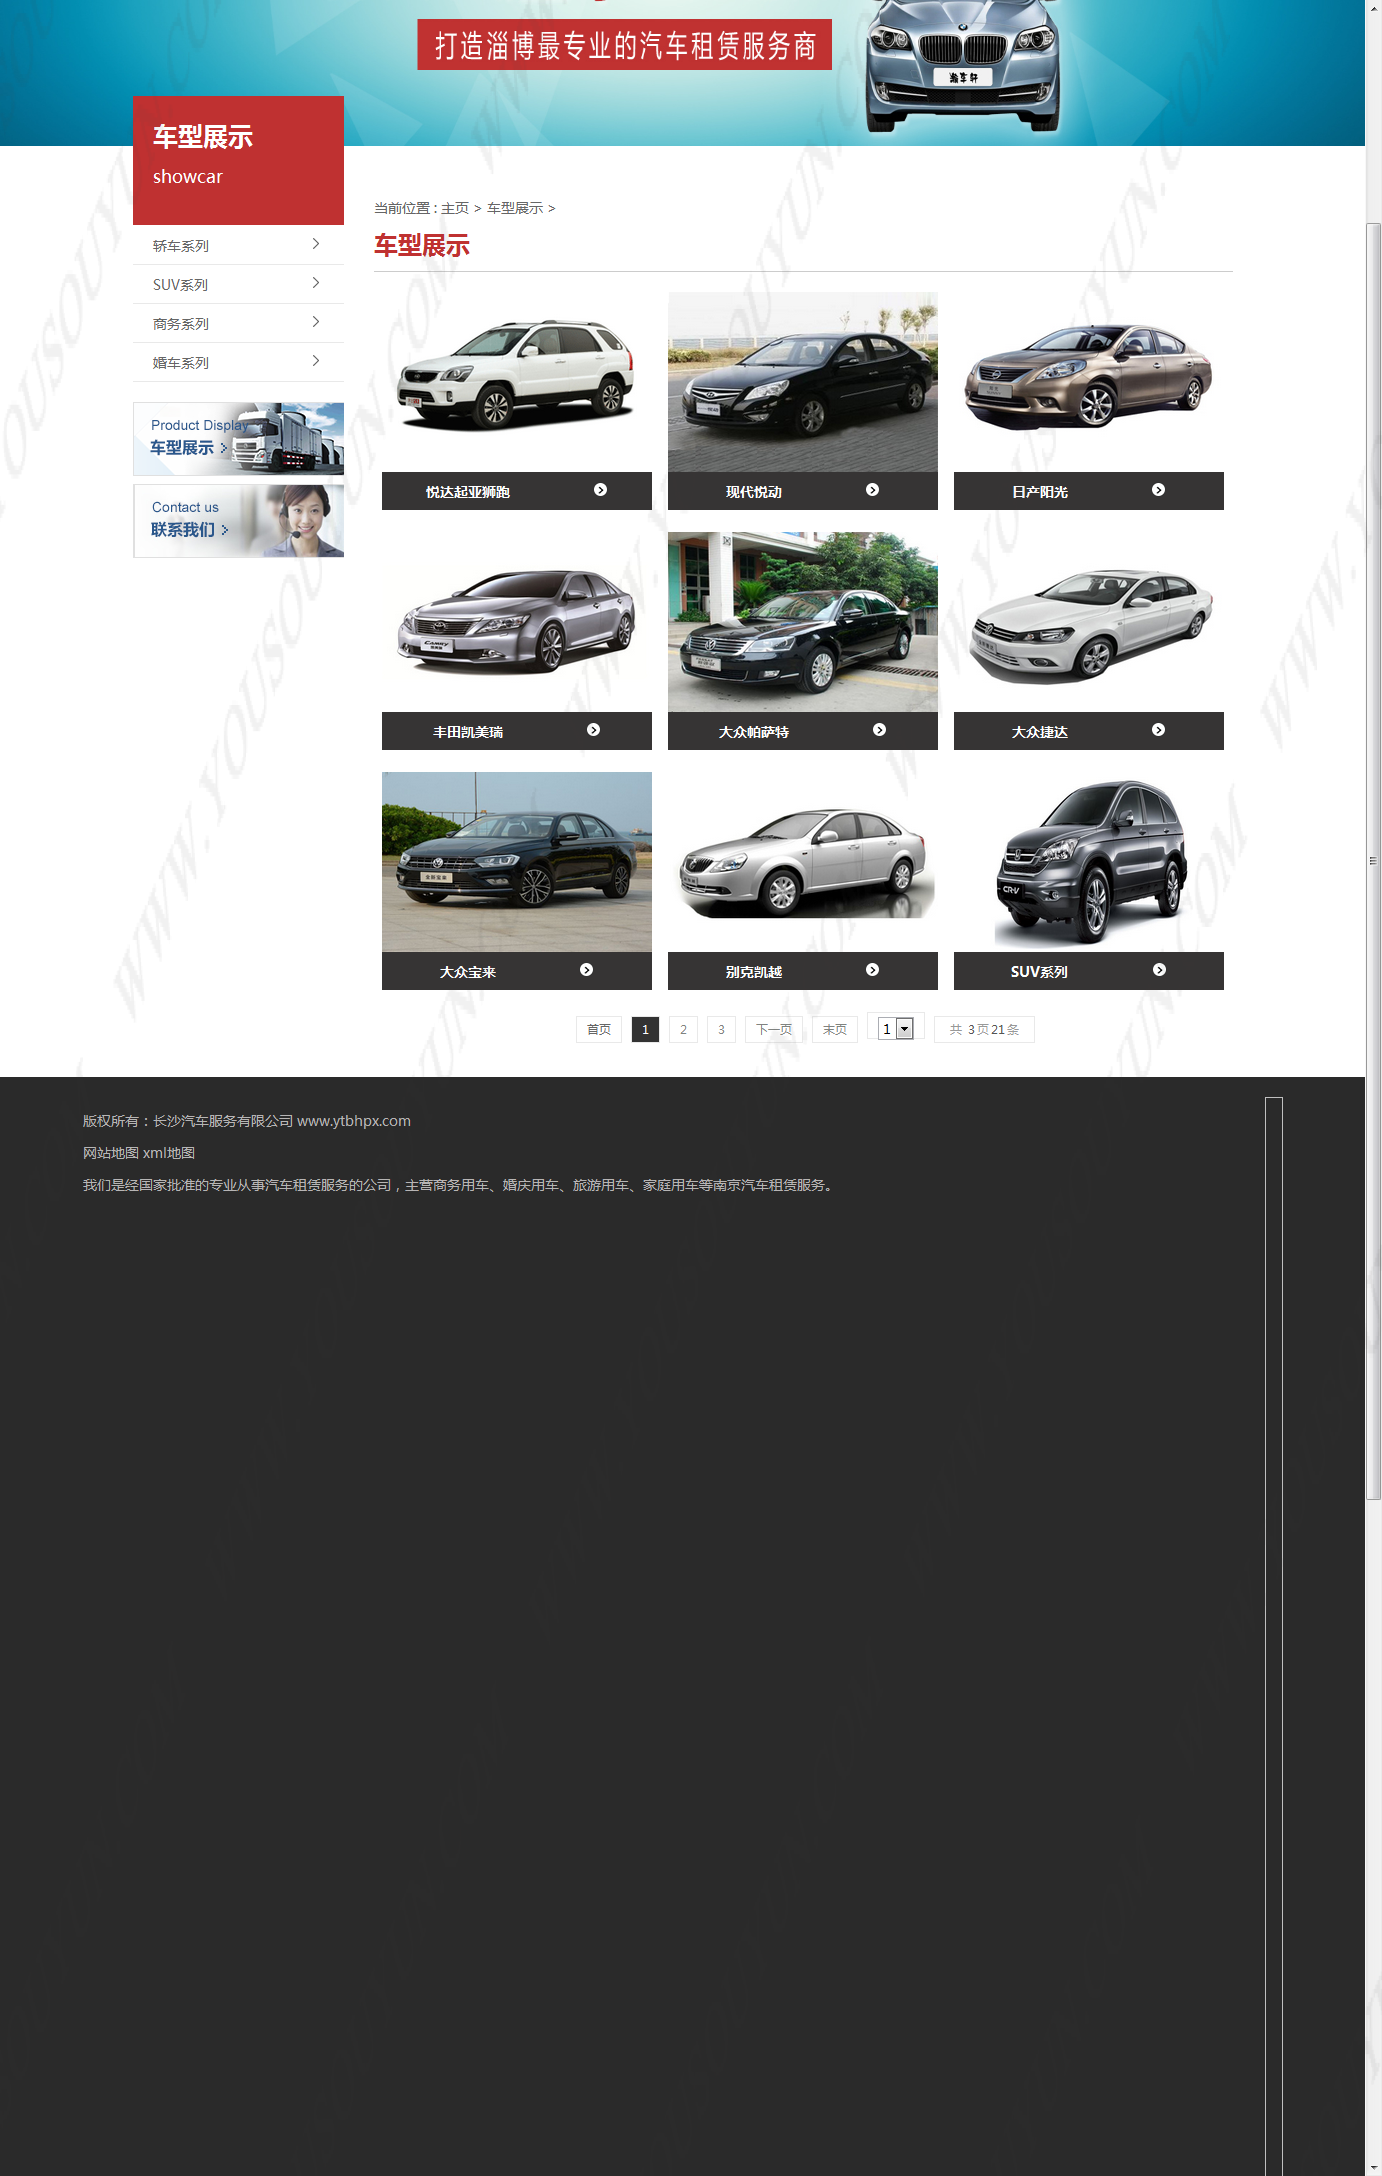The height and width of the screenshot is (2176, 1382).
Task: Click 大众宝来 title link
Action: pyautogui.click(x=468, y=972)
